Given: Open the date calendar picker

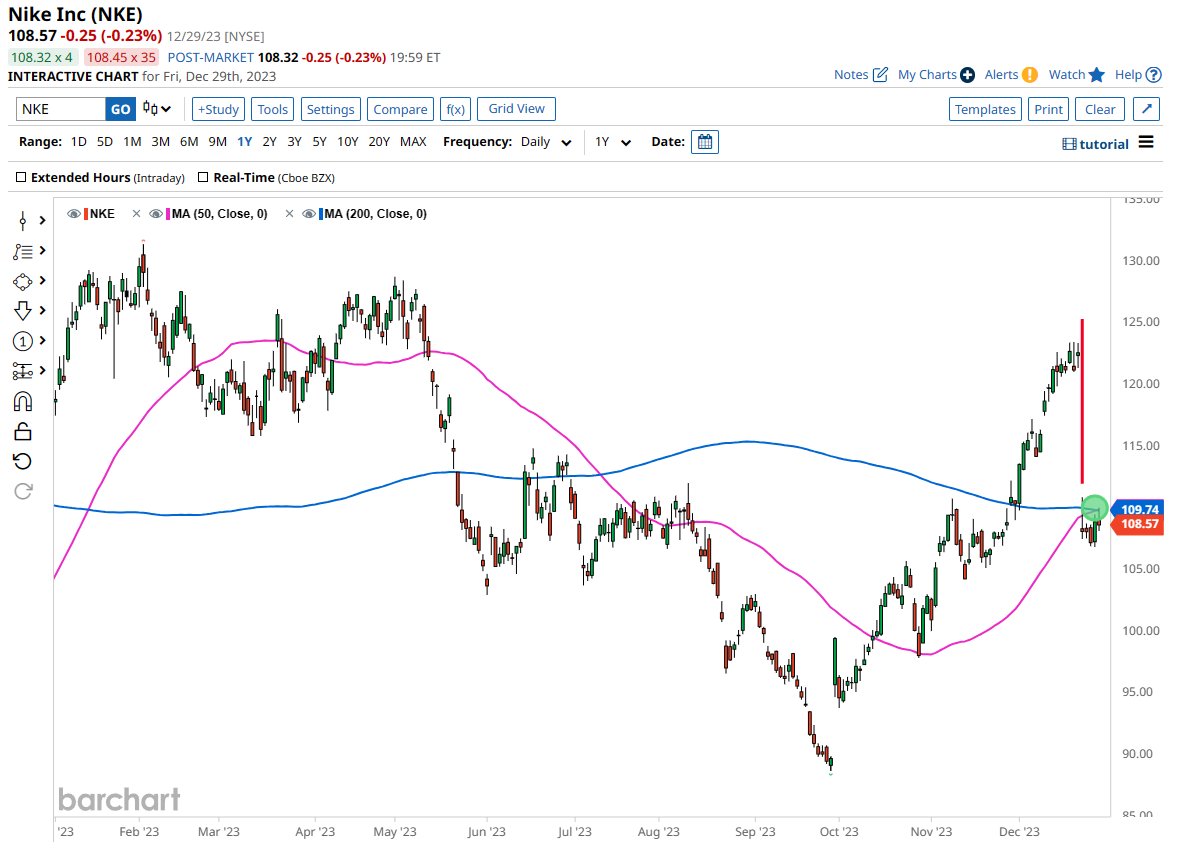Looking at the screenshot, I should (705, 142).
